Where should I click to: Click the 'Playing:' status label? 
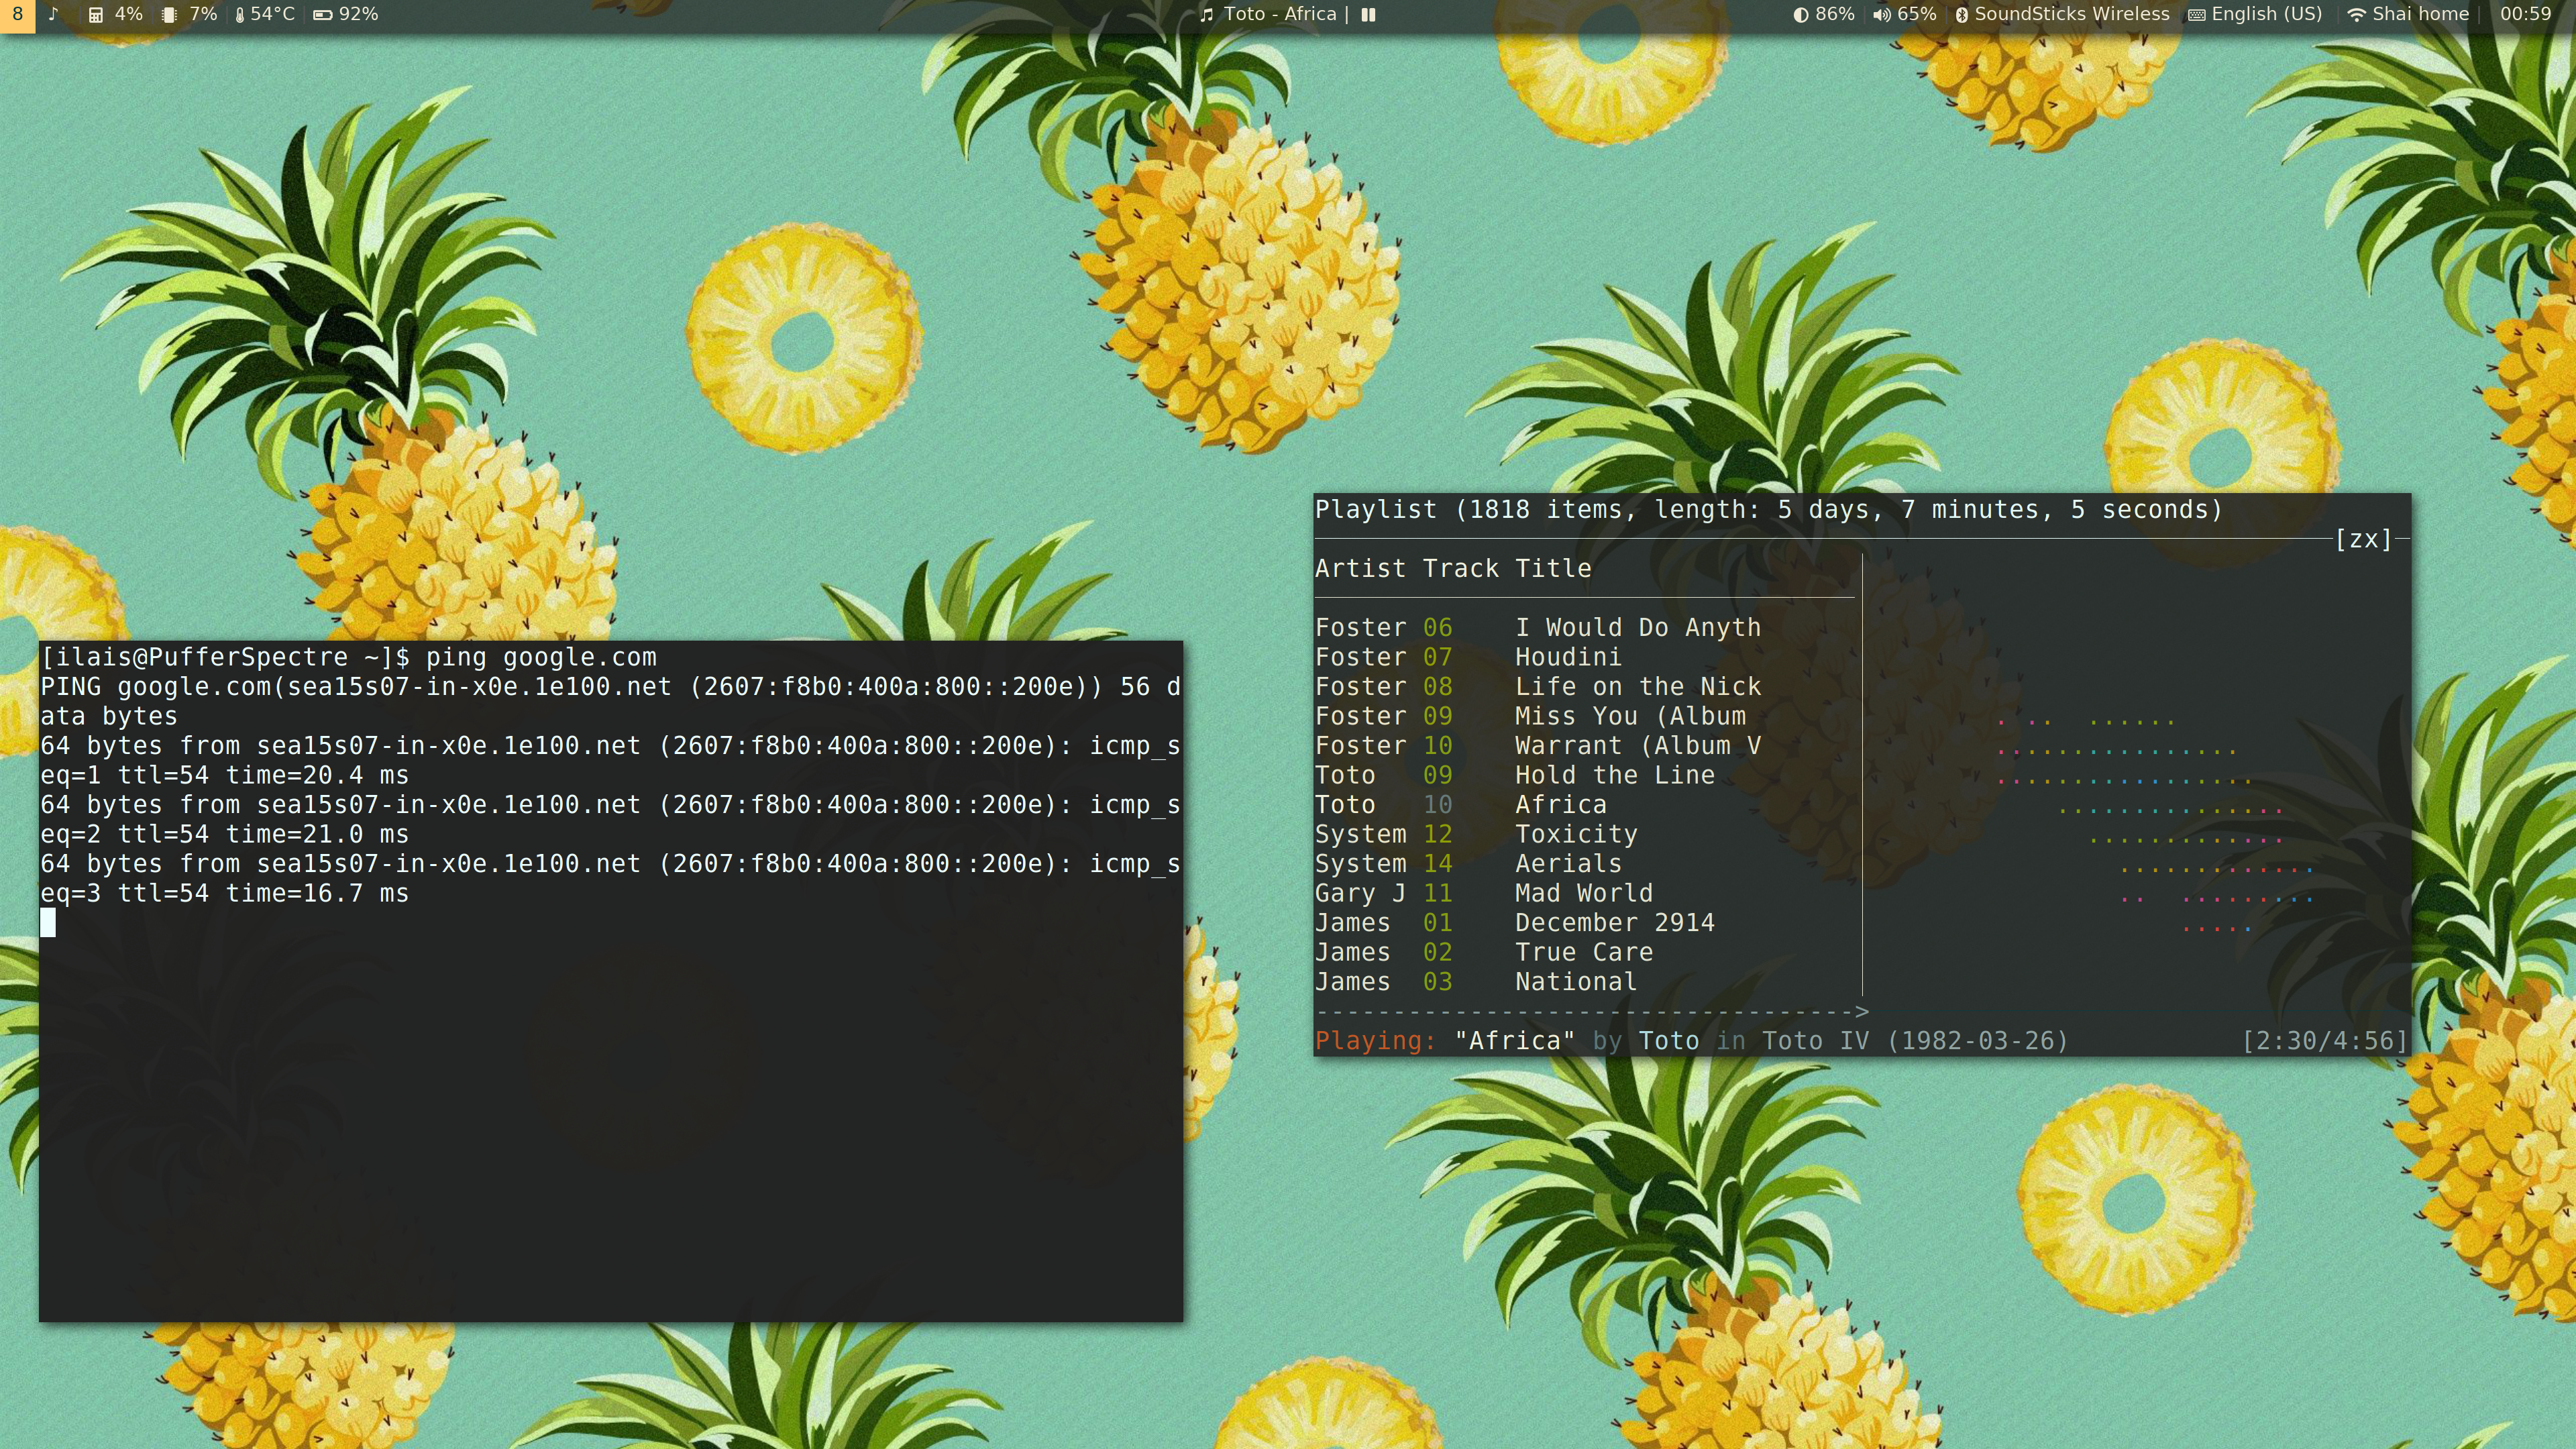1375,1041
